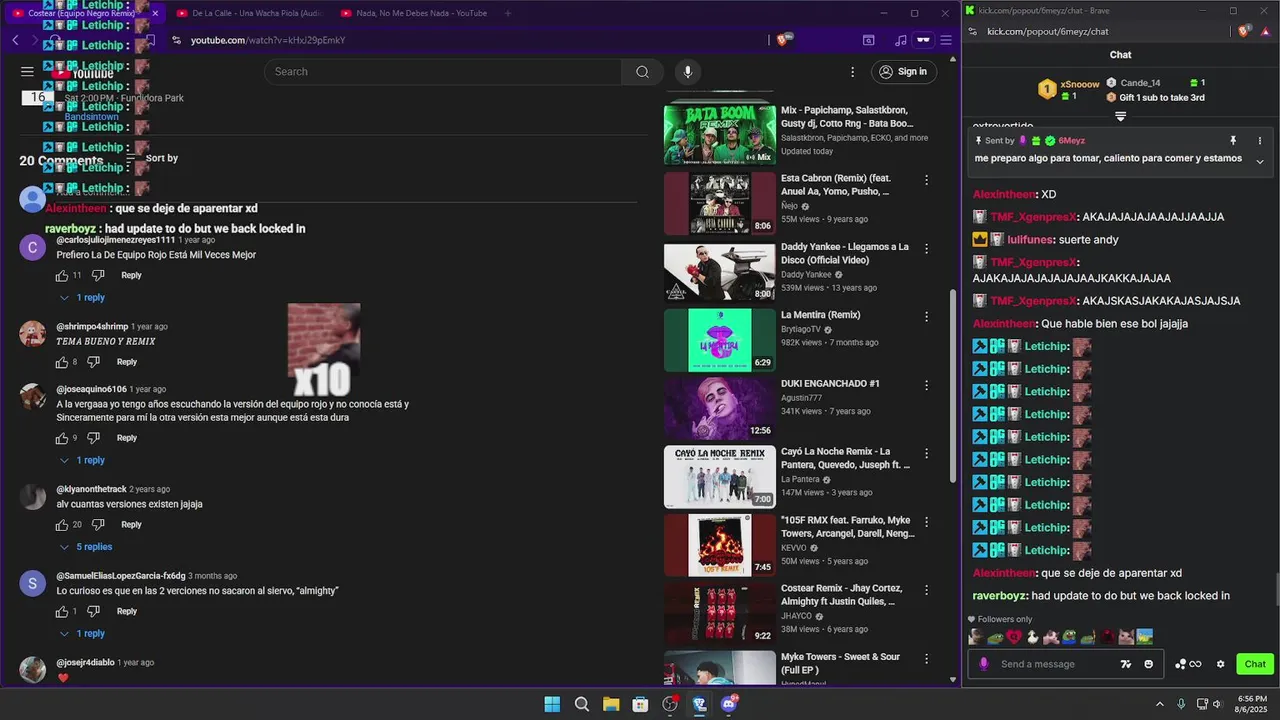Open Windows taskbar Search
The image size is (1280, 720).
582,704
